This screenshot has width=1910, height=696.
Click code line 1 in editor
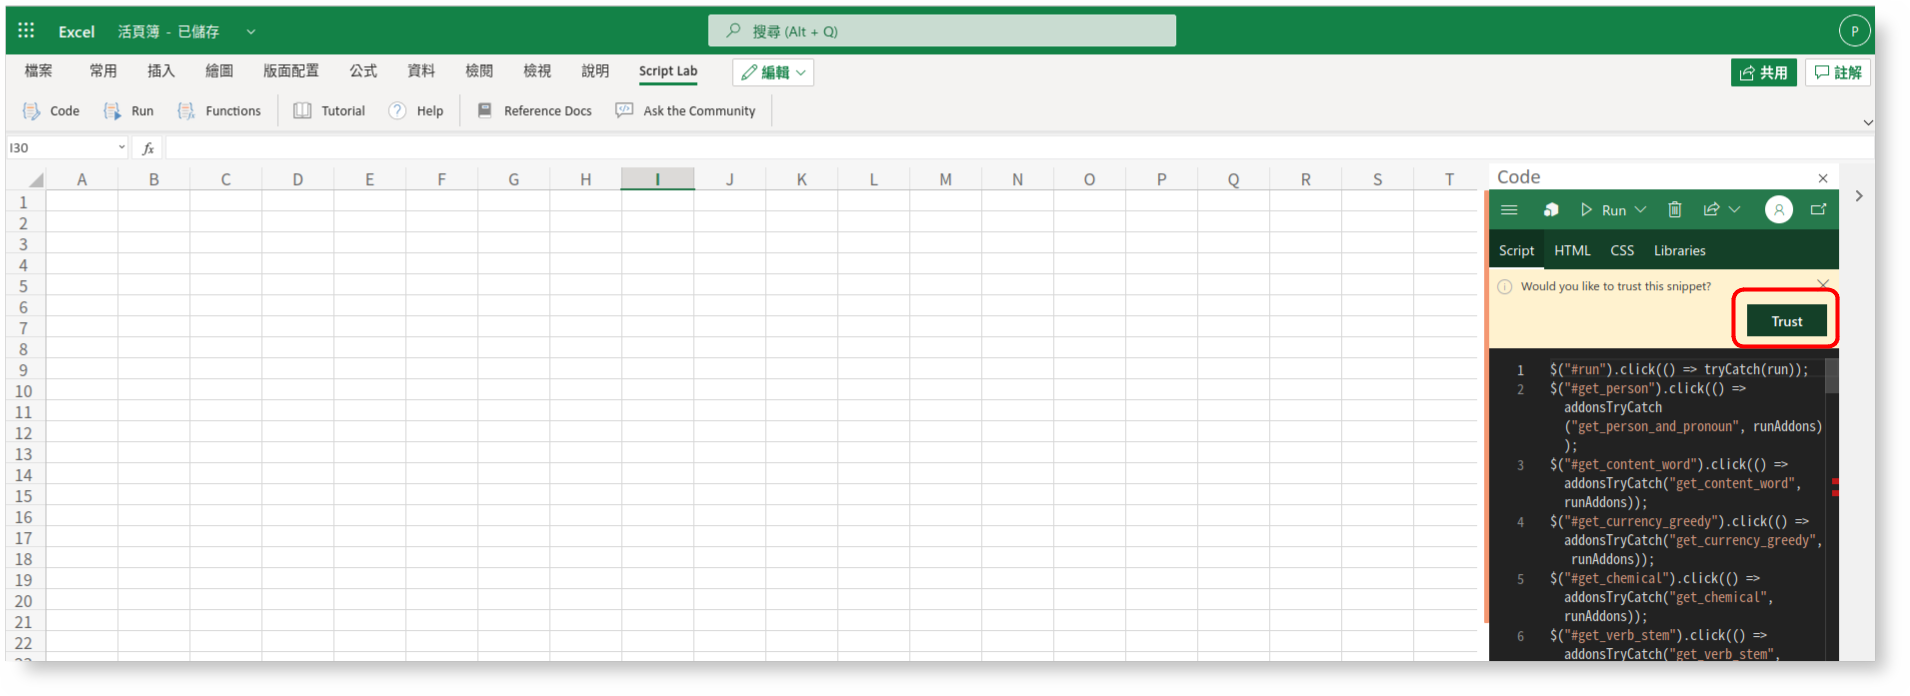pyautogui.click(x=1679, y=370)
